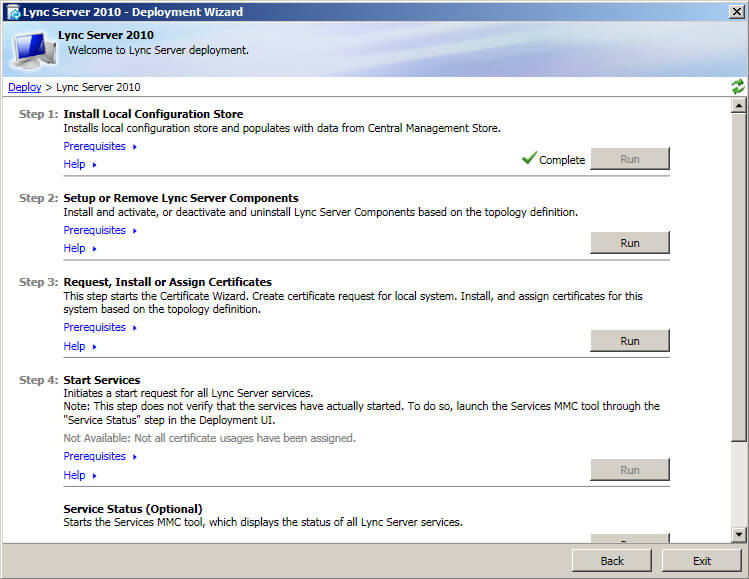Run Step 3 Certificate Wizard

pyautogui.click(x=630, y=341)
